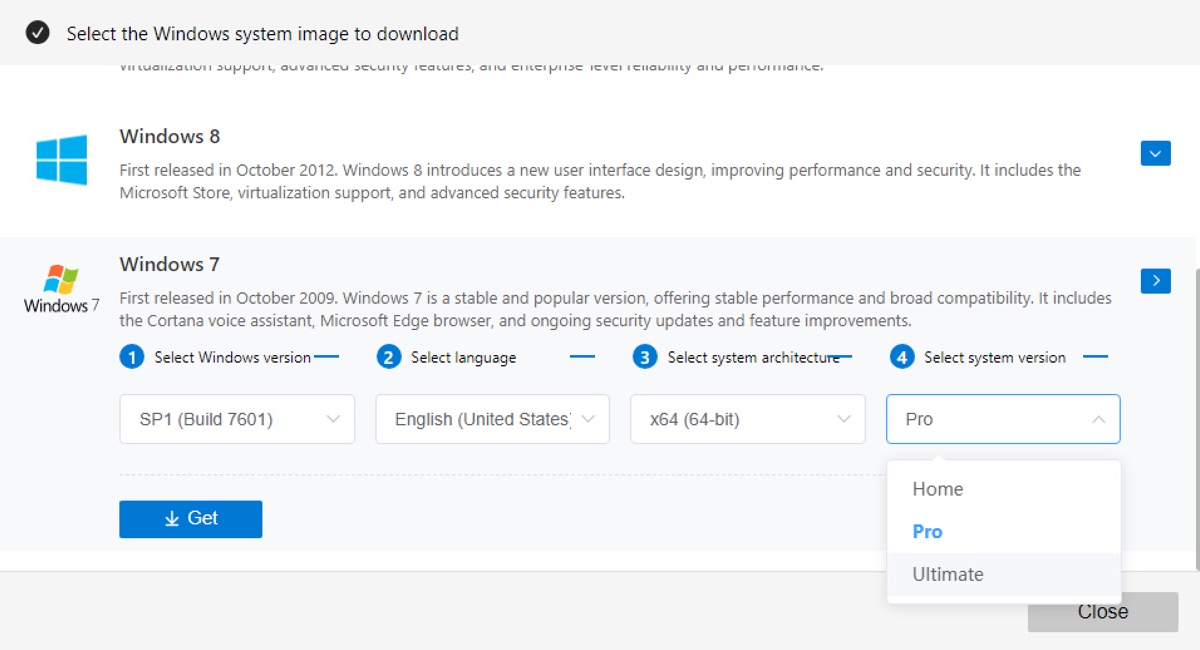1200x650 pixels.
Task: Click the Get button to download
Action: 190,518
